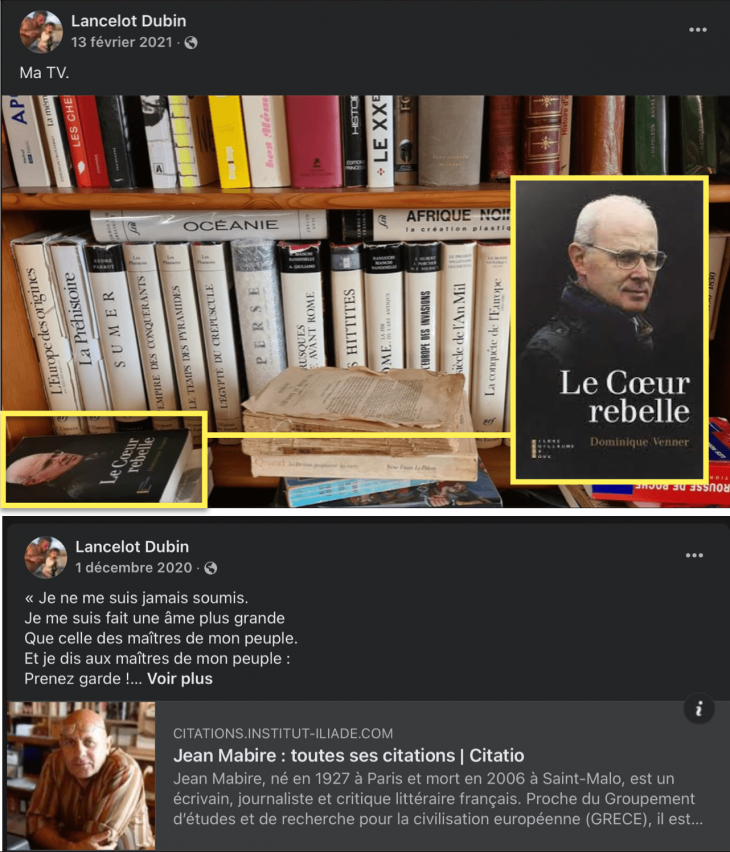This screenshot has height=852, width=730.
Task: Click the globe privacy icon beside 13 février 2021
Action: click(191, 42)
